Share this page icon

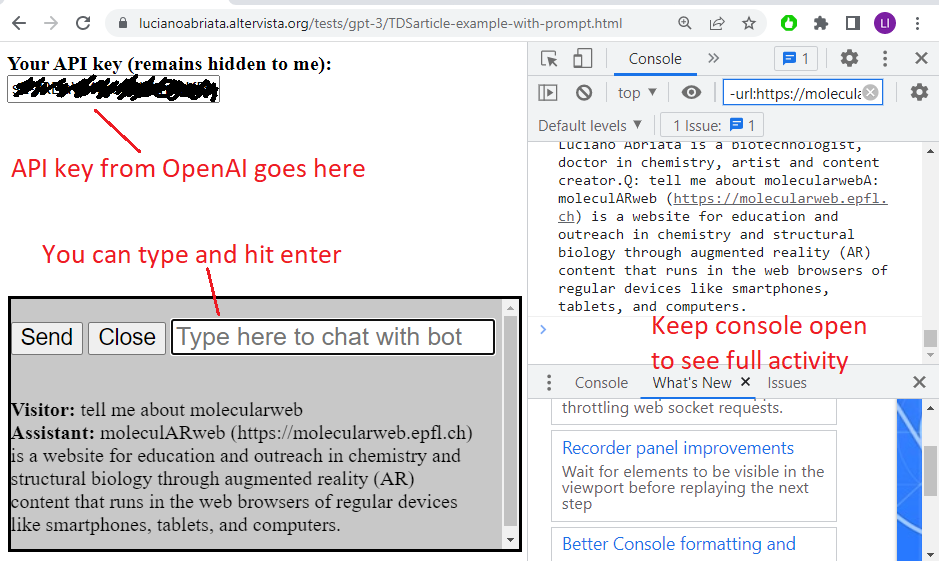[717, 23]
